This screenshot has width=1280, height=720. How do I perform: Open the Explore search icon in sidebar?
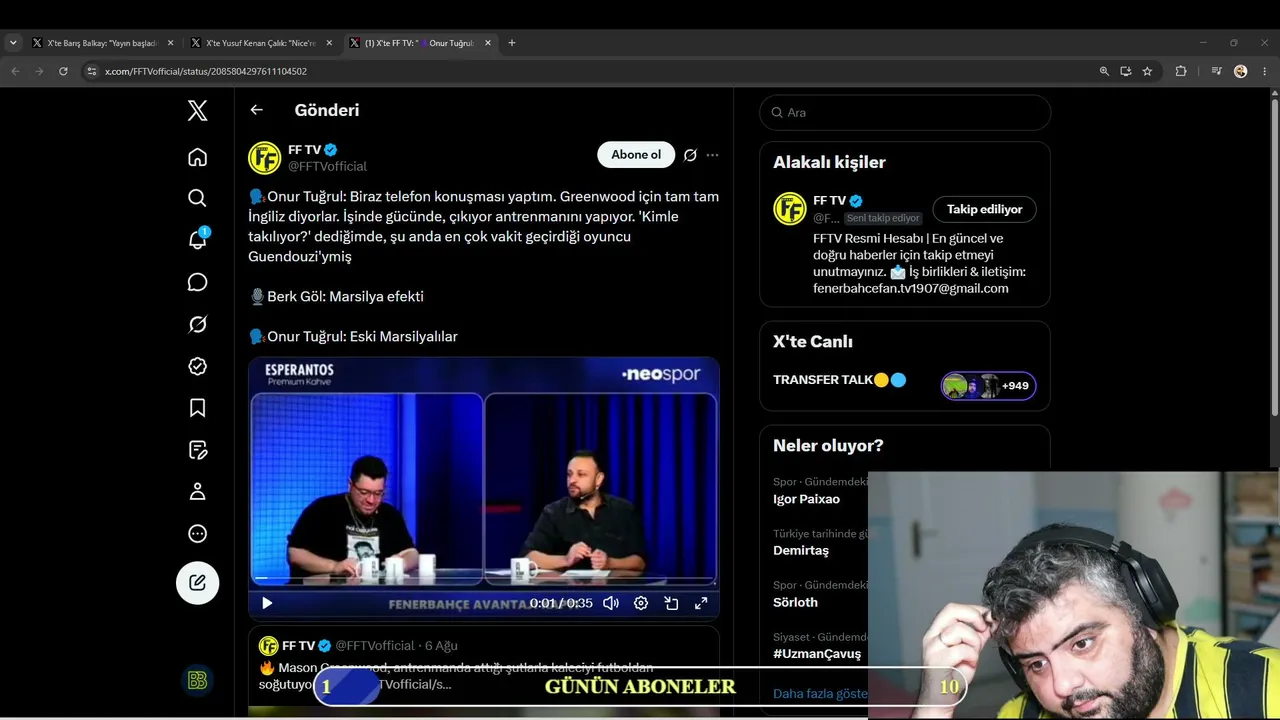[x=198, y=198]
